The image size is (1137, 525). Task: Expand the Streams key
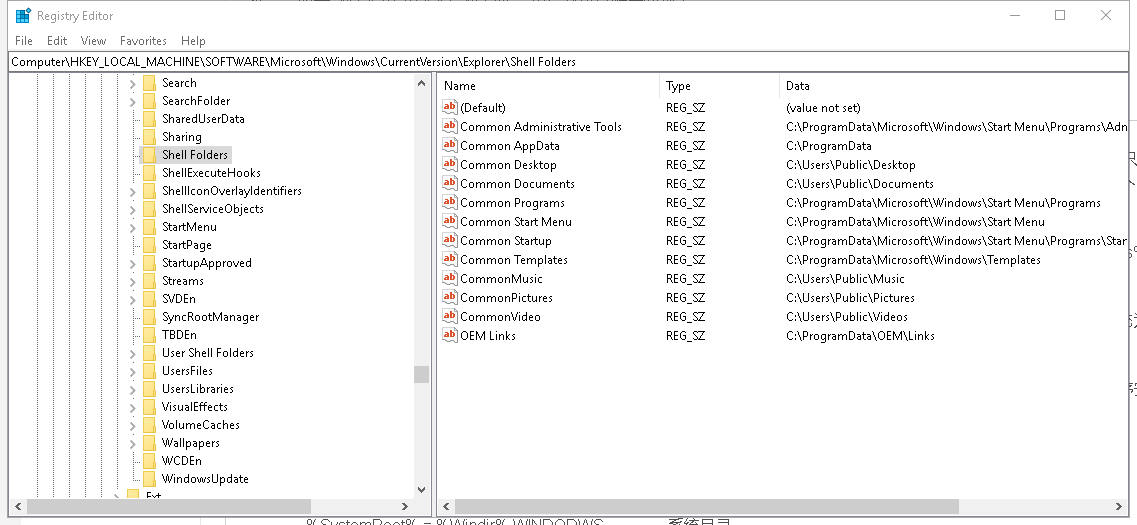133,281
